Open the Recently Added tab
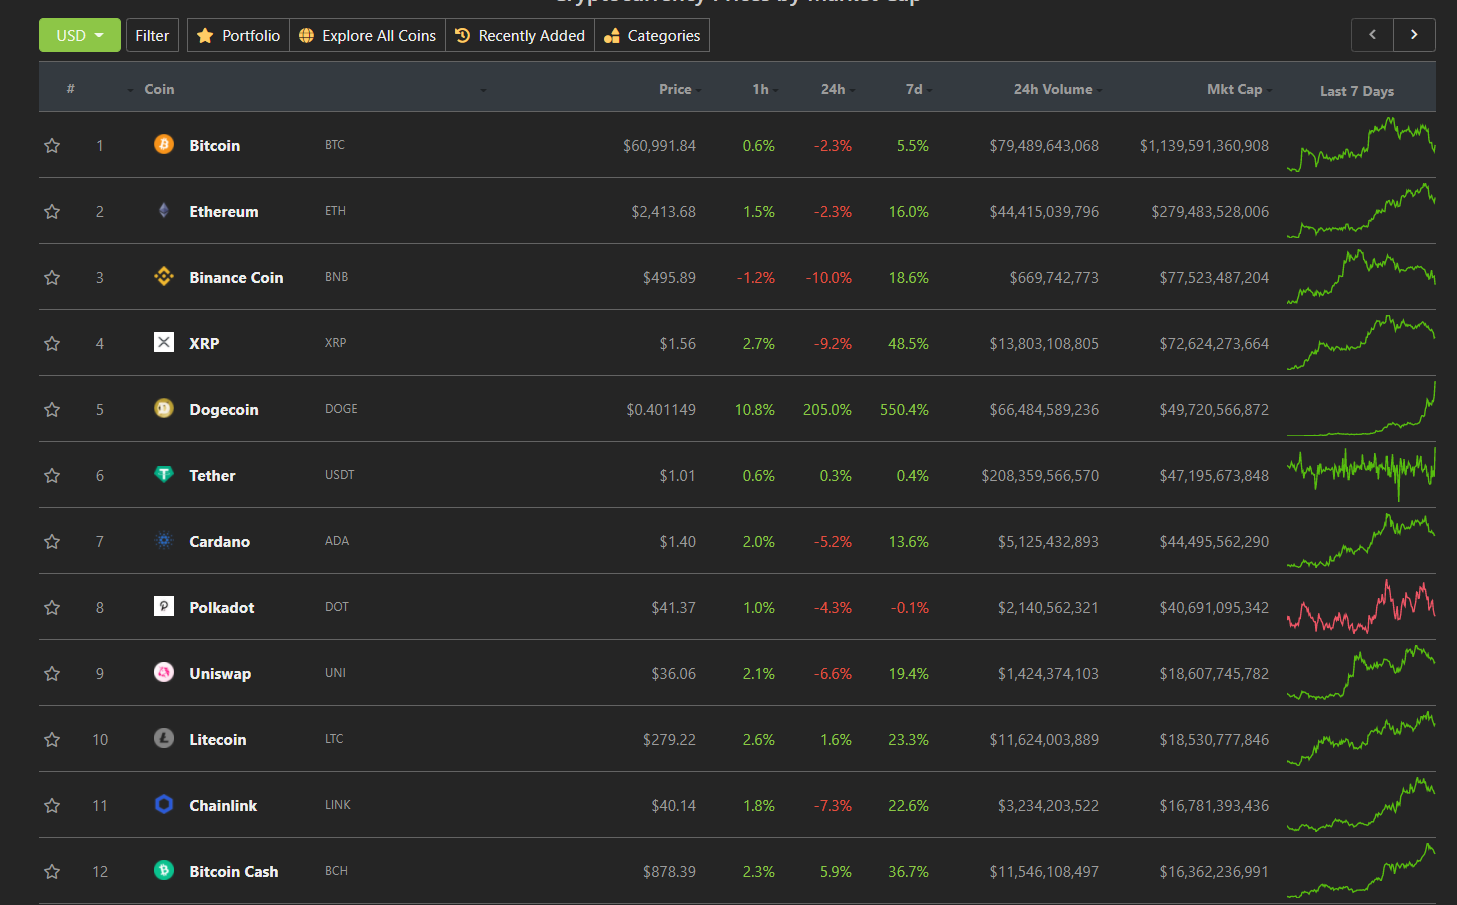Image resolution: width=1457 pixels, height=905 pixels. [520, 35]
